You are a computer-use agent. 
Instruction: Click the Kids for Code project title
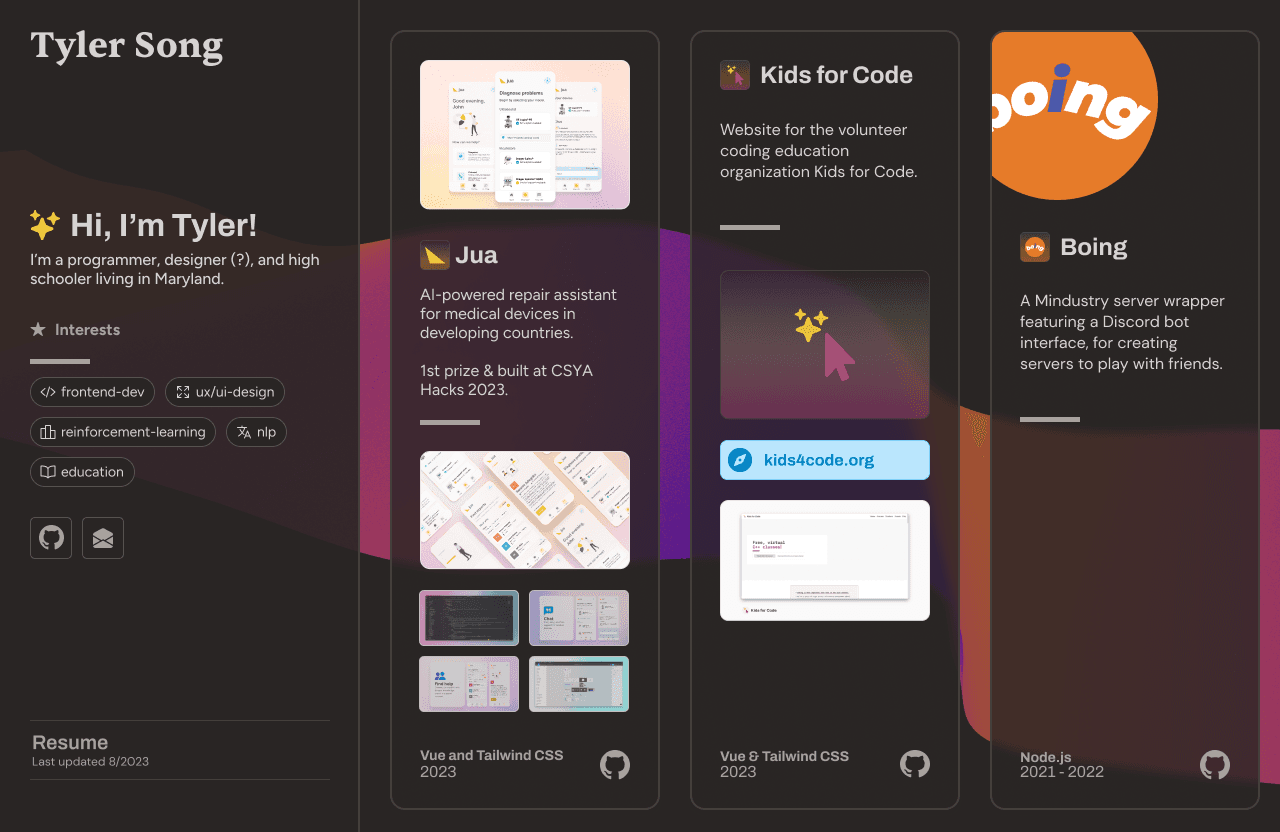(836, 75)
